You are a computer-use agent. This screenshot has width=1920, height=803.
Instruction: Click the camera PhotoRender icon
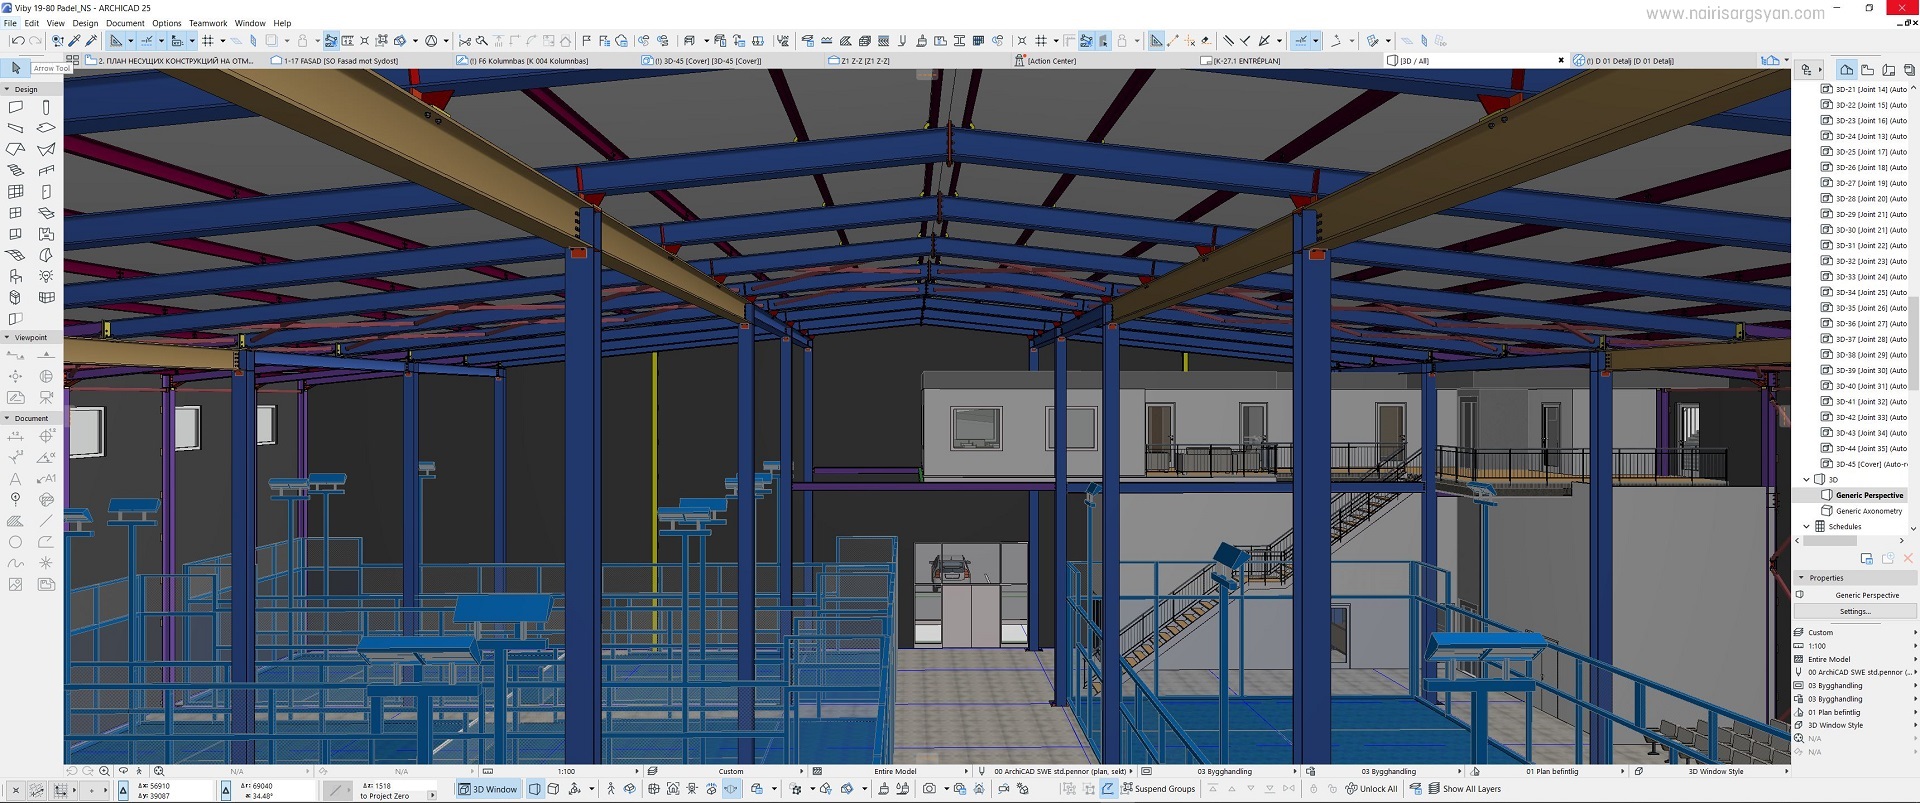[x=929, y=789]
